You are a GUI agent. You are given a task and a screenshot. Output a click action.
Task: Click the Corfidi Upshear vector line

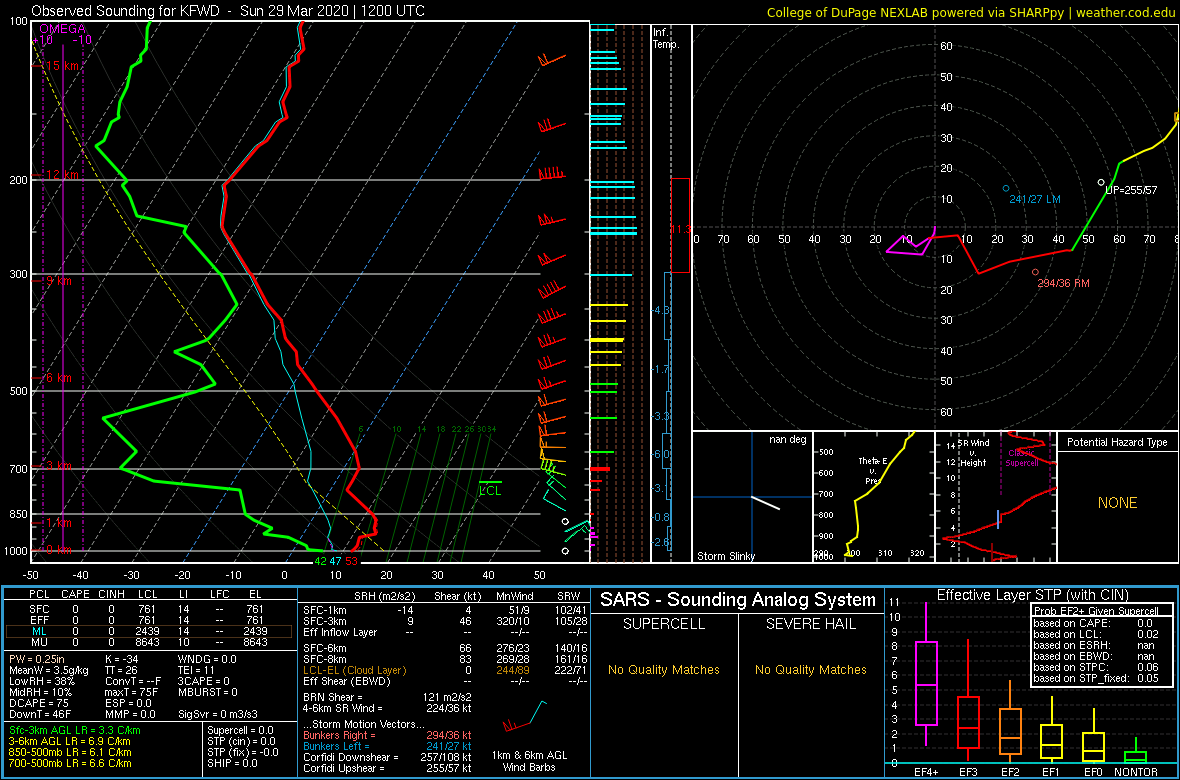(387, 768)
